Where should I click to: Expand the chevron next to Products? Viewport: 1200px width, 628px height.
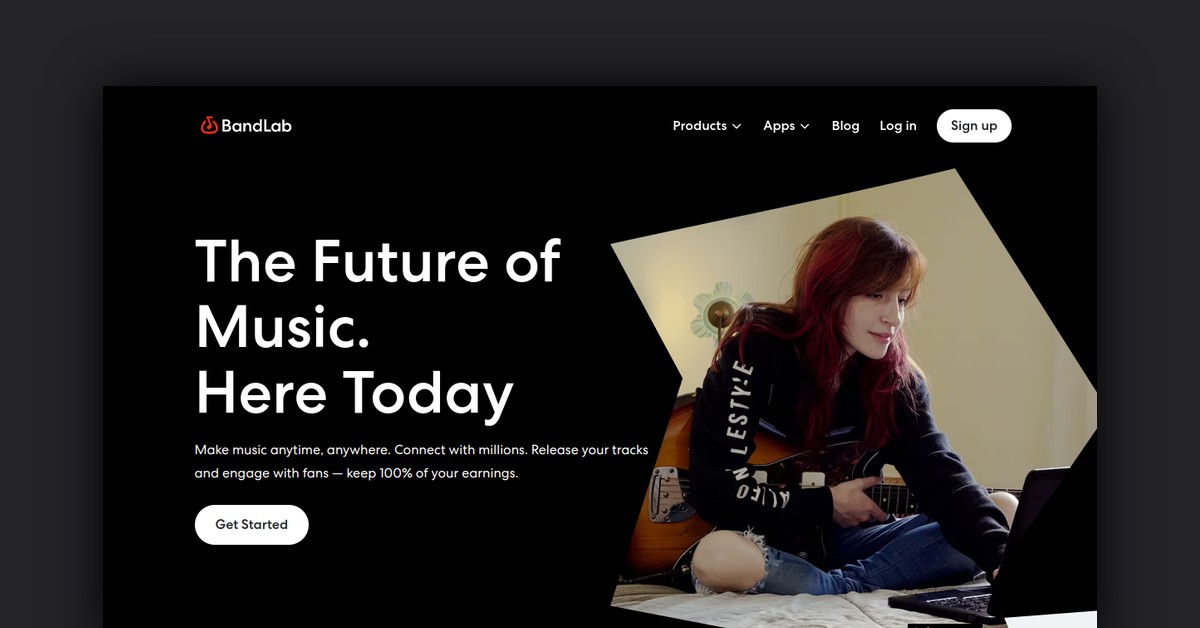[737, 127]
